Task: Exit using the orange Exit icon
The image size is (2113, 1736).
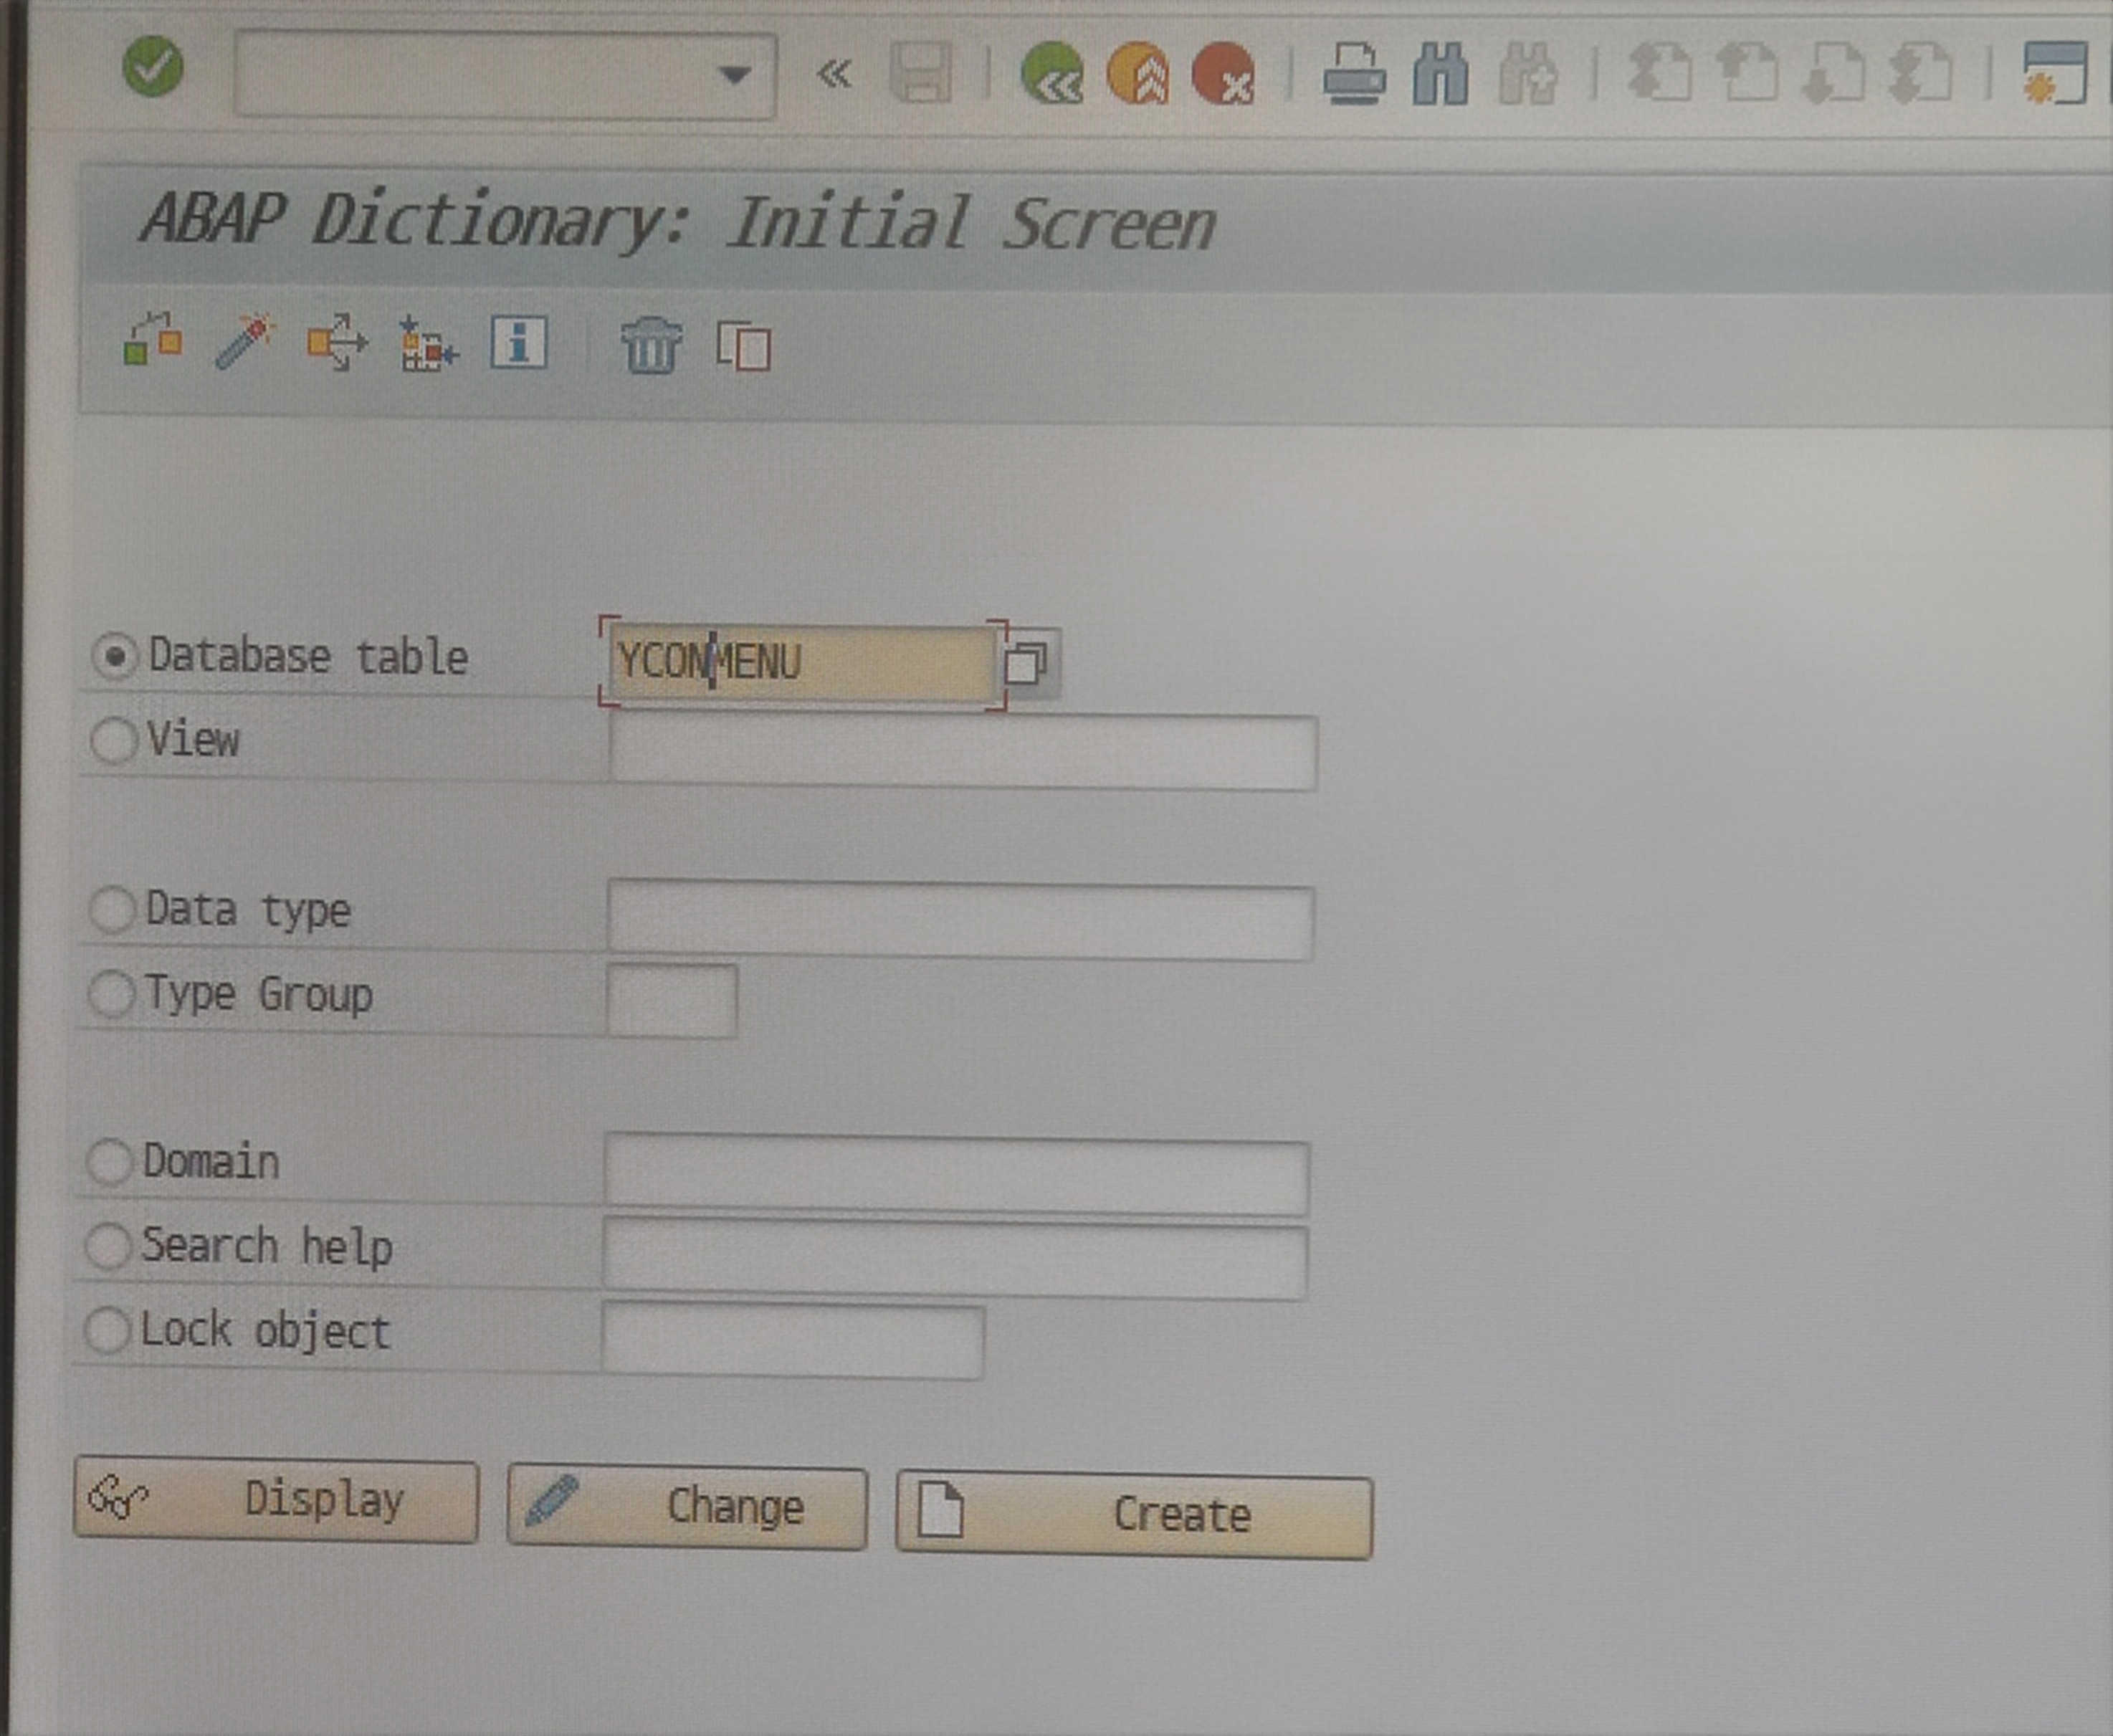Action: pos(1138,73)
